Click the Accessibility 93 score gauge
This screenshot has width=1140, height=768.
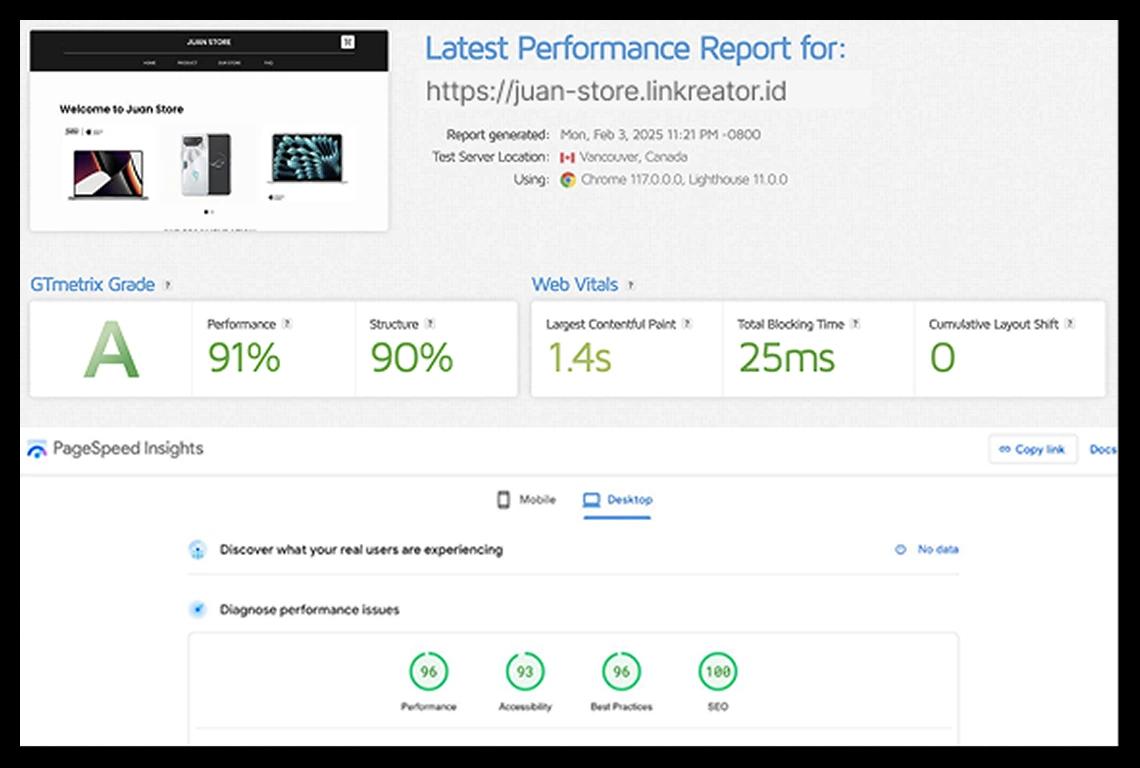pyautogui.click(x=525, y=672)
